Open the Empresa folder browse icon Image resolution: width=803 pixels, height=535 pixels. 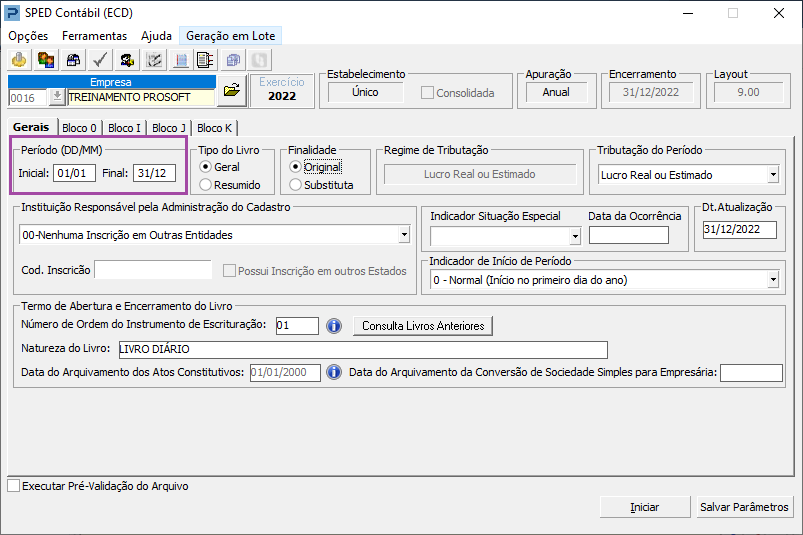[231, 91]
